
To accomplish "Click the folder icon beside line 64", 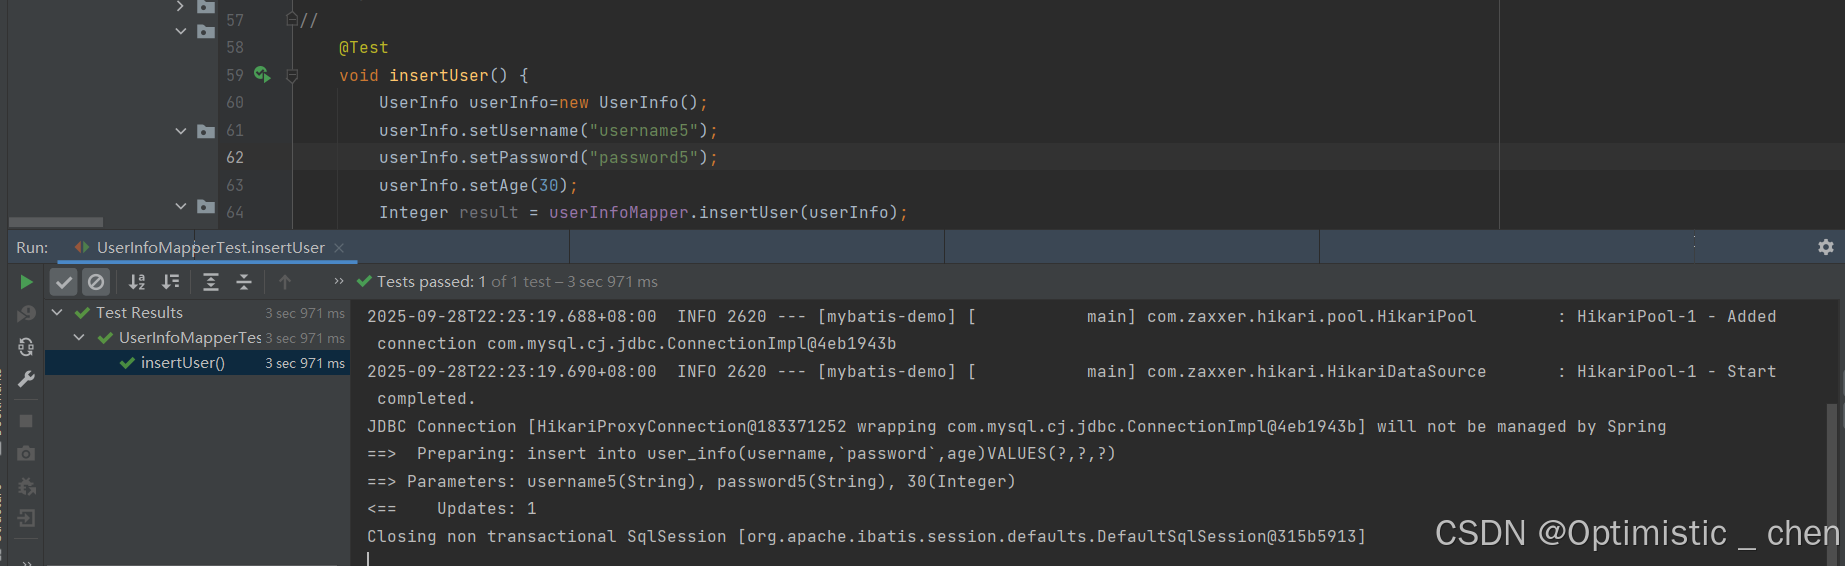I will coord(206,206).
